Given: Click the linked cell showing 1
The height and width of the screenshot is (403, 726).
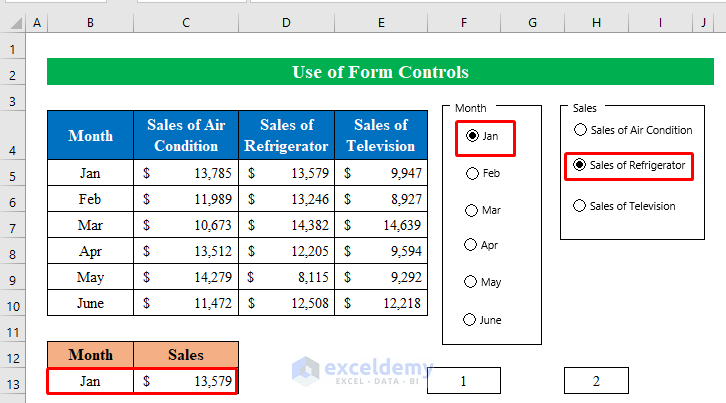Looking at the screenshot, I should (x=463, y=381).
